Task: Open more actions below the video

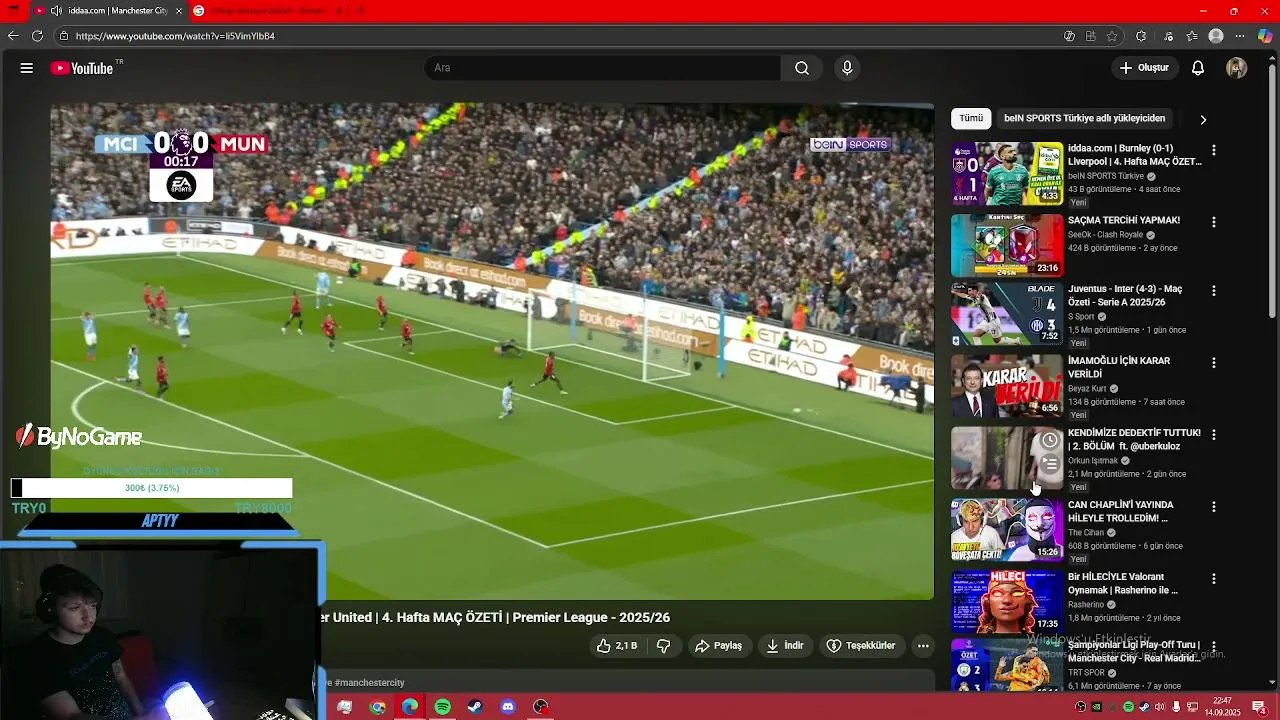Action: coord(923,646)
